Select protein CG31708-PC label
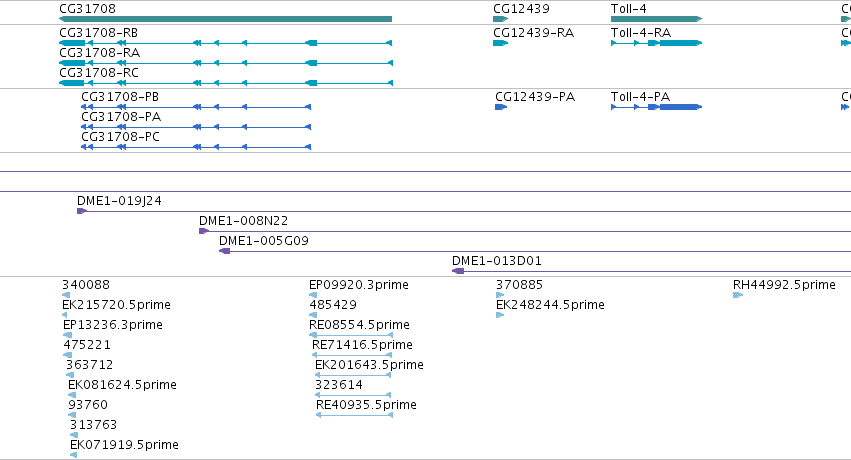The width and height of the screenshot is (851, 460). 120,137
